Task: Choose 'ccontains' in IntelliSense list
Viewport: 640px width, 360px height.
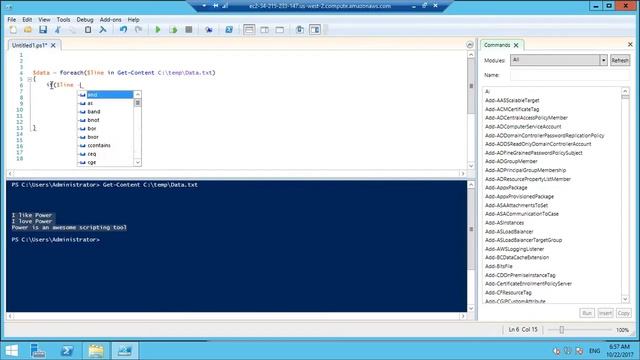Action: [x=105, y=145]
